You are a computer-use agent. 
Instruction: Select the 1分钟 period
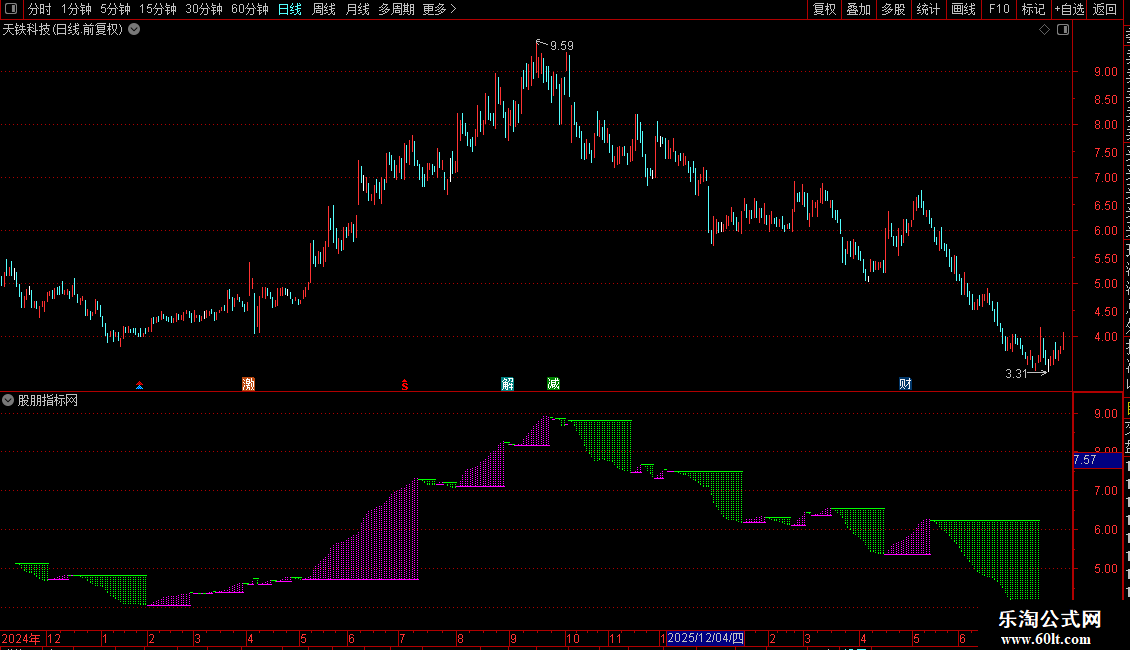(76, 9)
